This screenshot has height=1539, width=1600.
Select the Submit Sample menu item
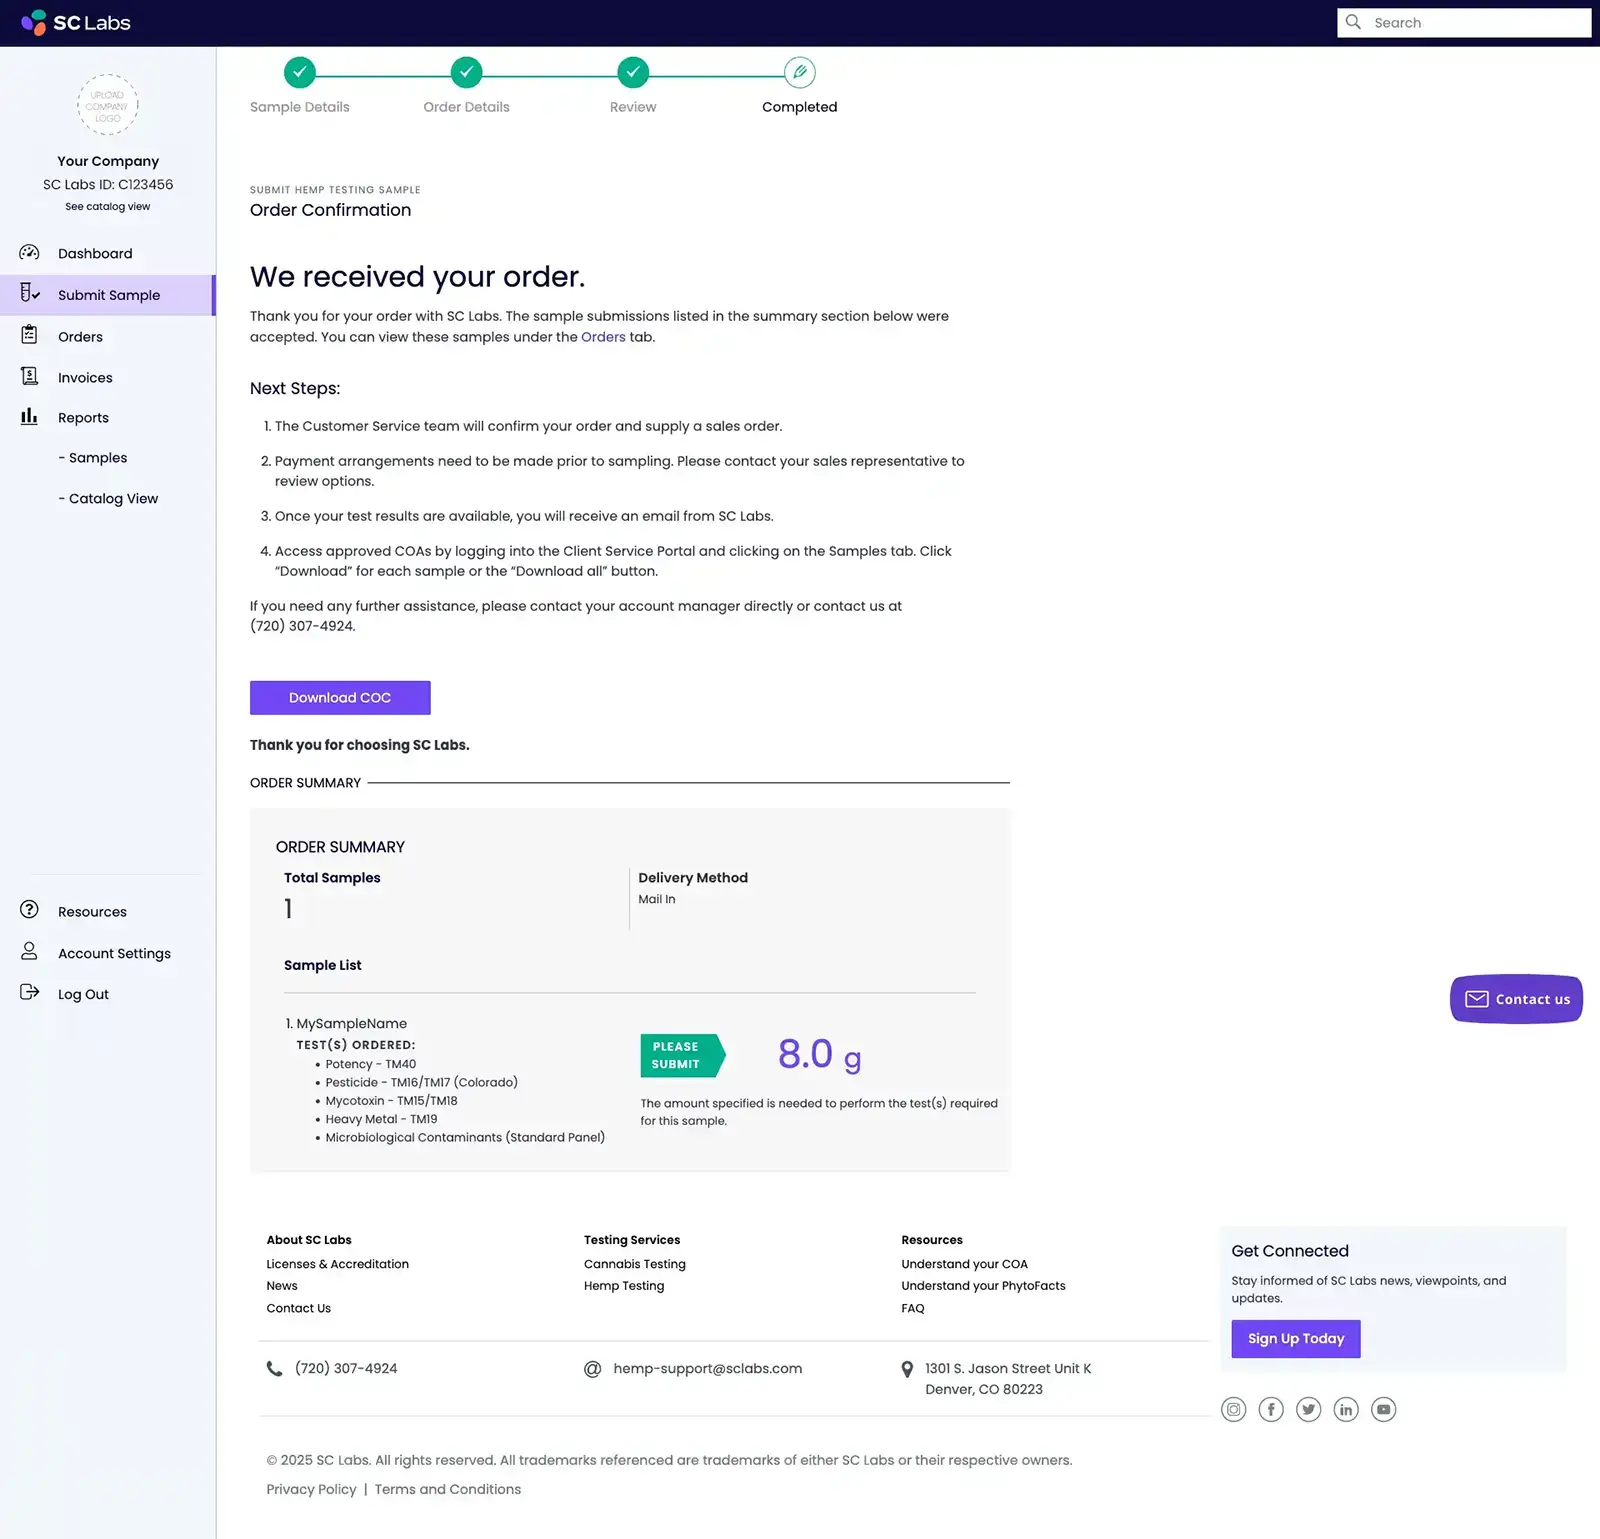point(110,295)
